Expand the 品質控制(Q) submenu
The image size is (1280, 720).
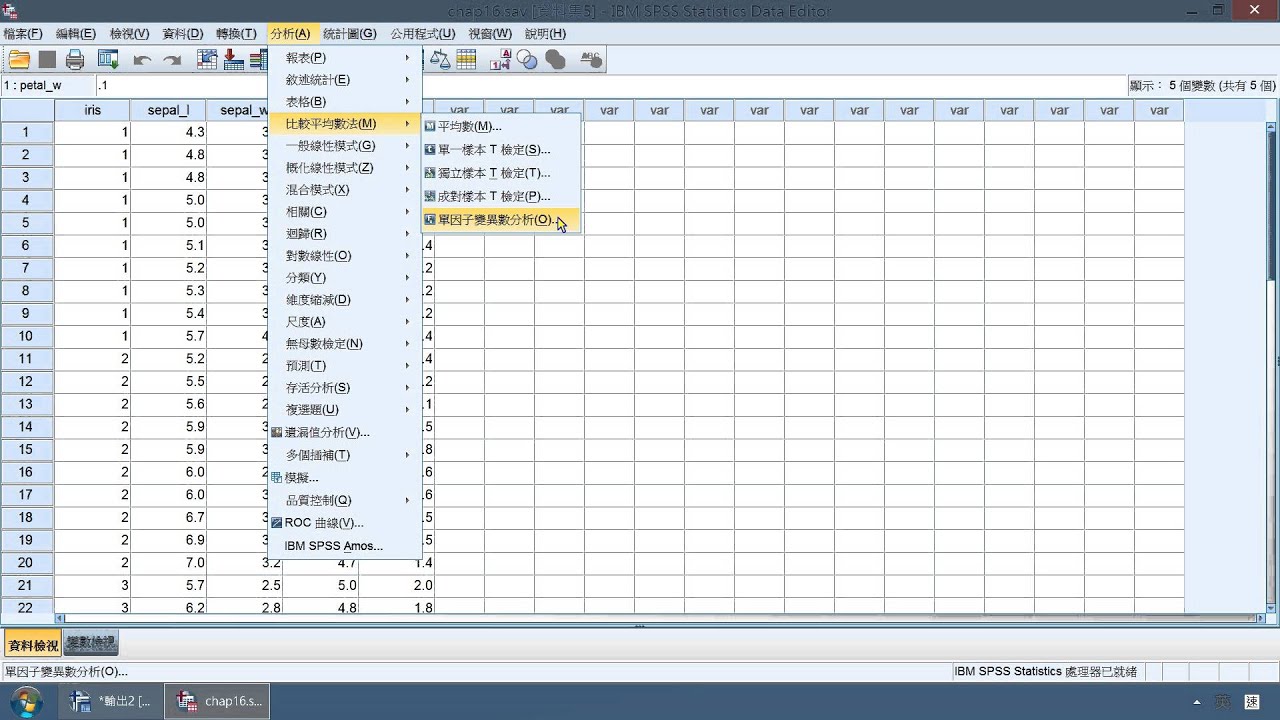pyautogui.click(x=345, y=500)
